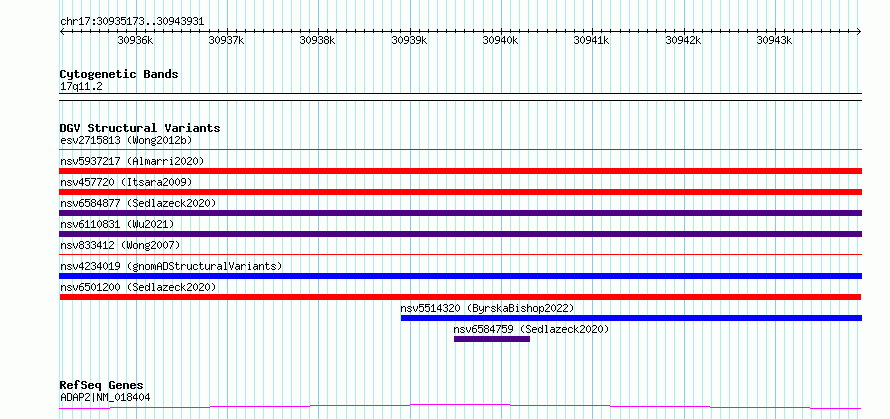
Task: Click the 30943k ruler mark
Action: pyautogui.click(x=774, y=40)
